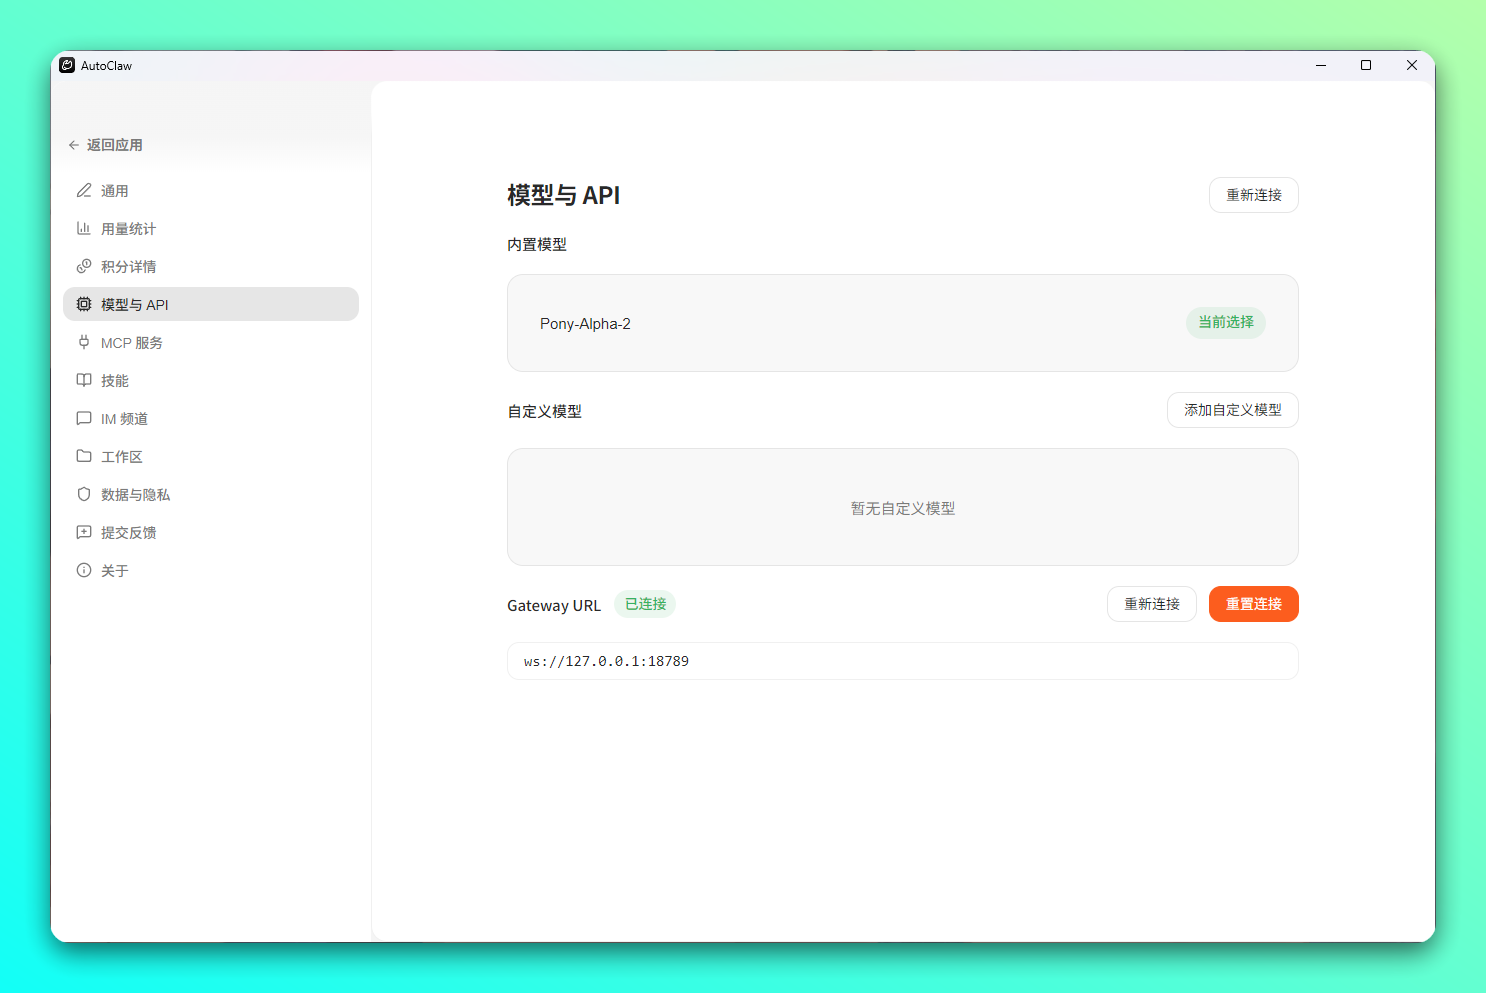Click the pencil icon beside 通用
Viewport: 1486px width, 993px height.
[x=84, y=190]
